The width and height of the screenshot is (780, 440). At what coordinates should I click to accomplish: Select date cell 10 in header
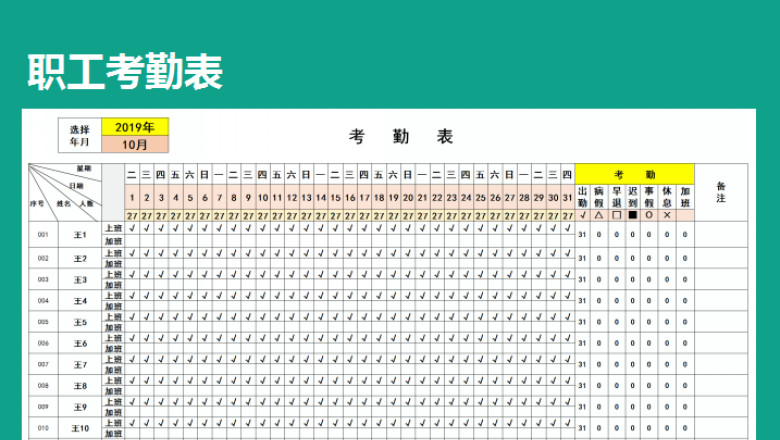[263, 198]
